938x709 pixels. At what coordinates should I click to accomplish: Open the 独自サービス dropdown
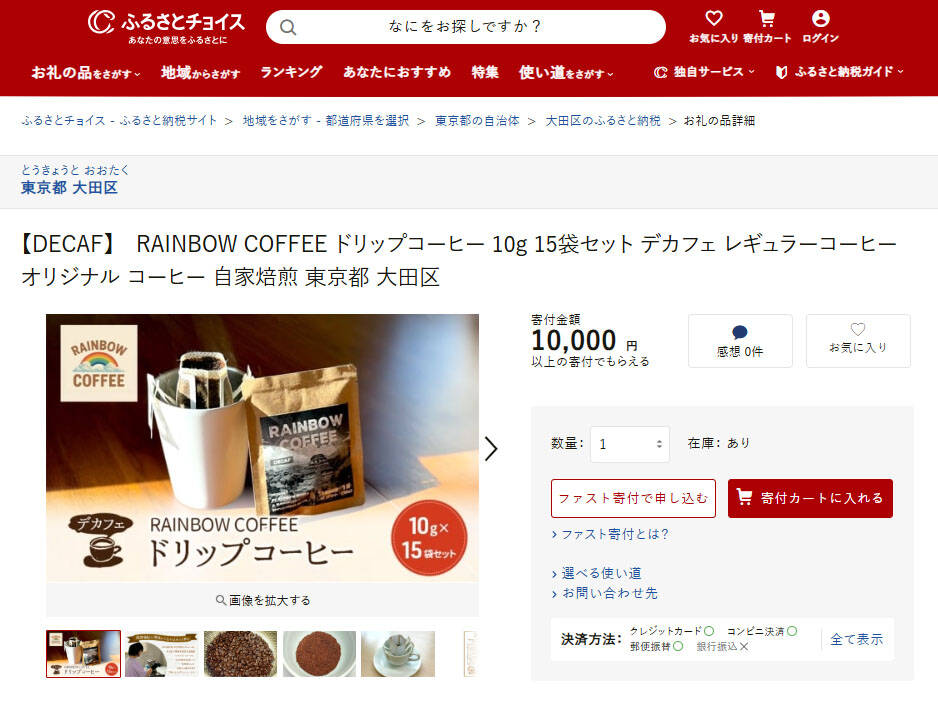tap(704, 72)
